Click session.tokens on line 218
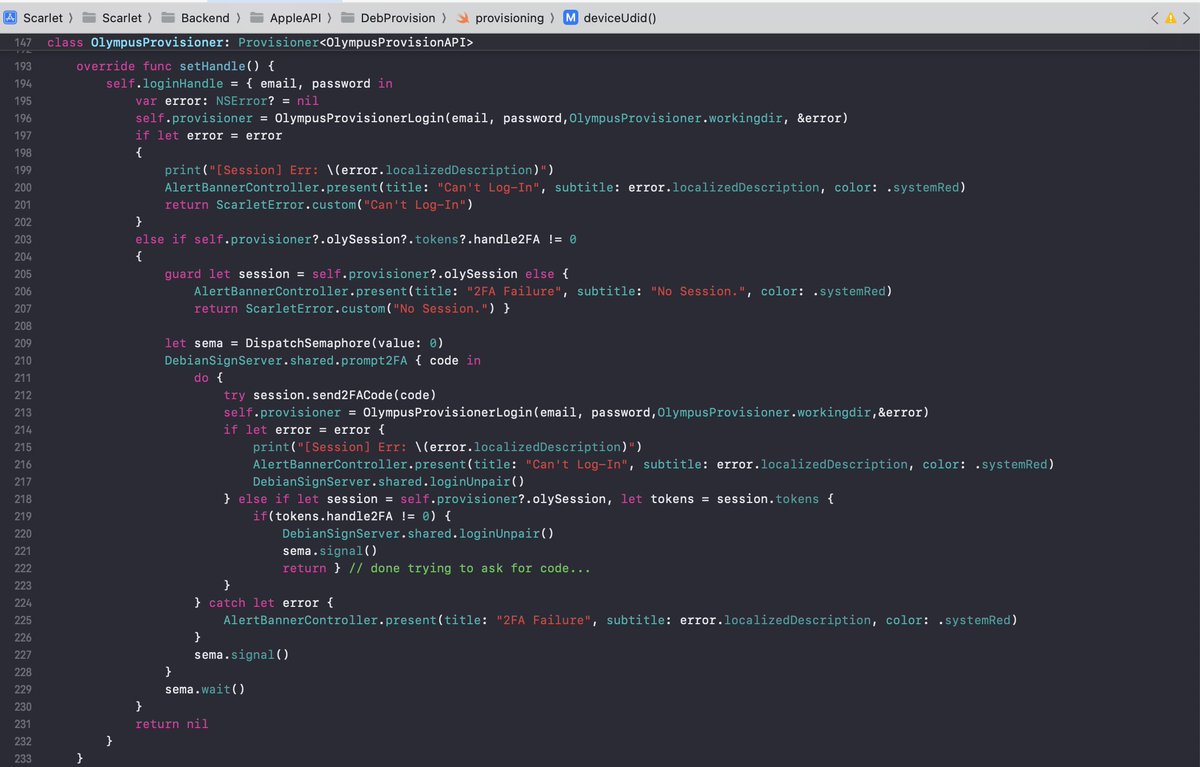 768,499
